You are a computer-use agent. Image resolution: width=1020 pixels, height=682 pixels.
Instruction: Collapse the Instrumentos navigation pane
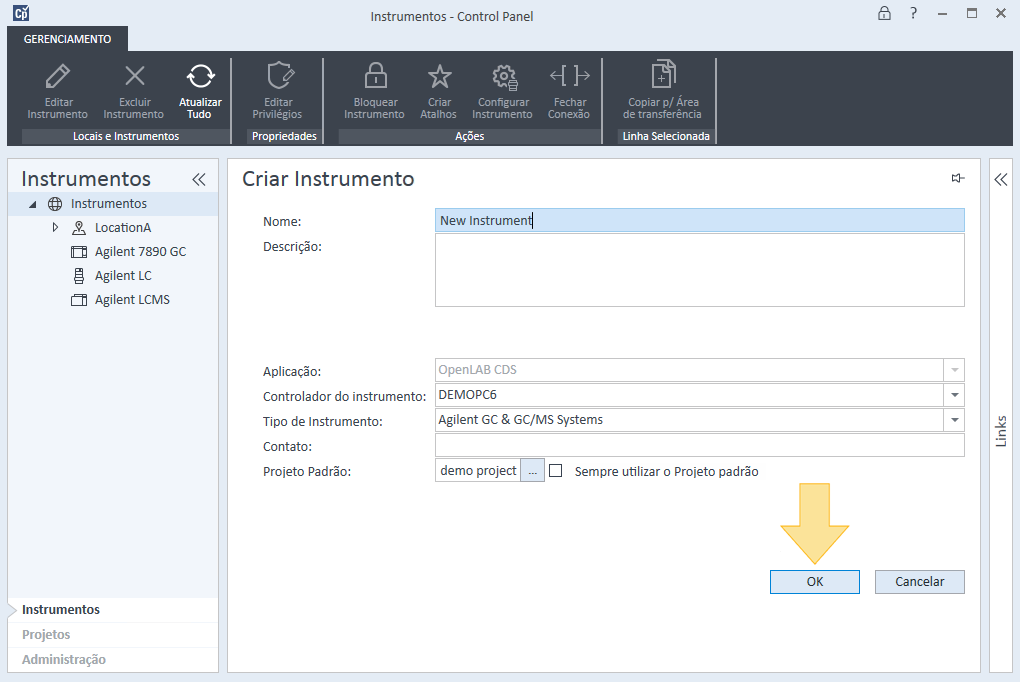[x=198, y=180]
